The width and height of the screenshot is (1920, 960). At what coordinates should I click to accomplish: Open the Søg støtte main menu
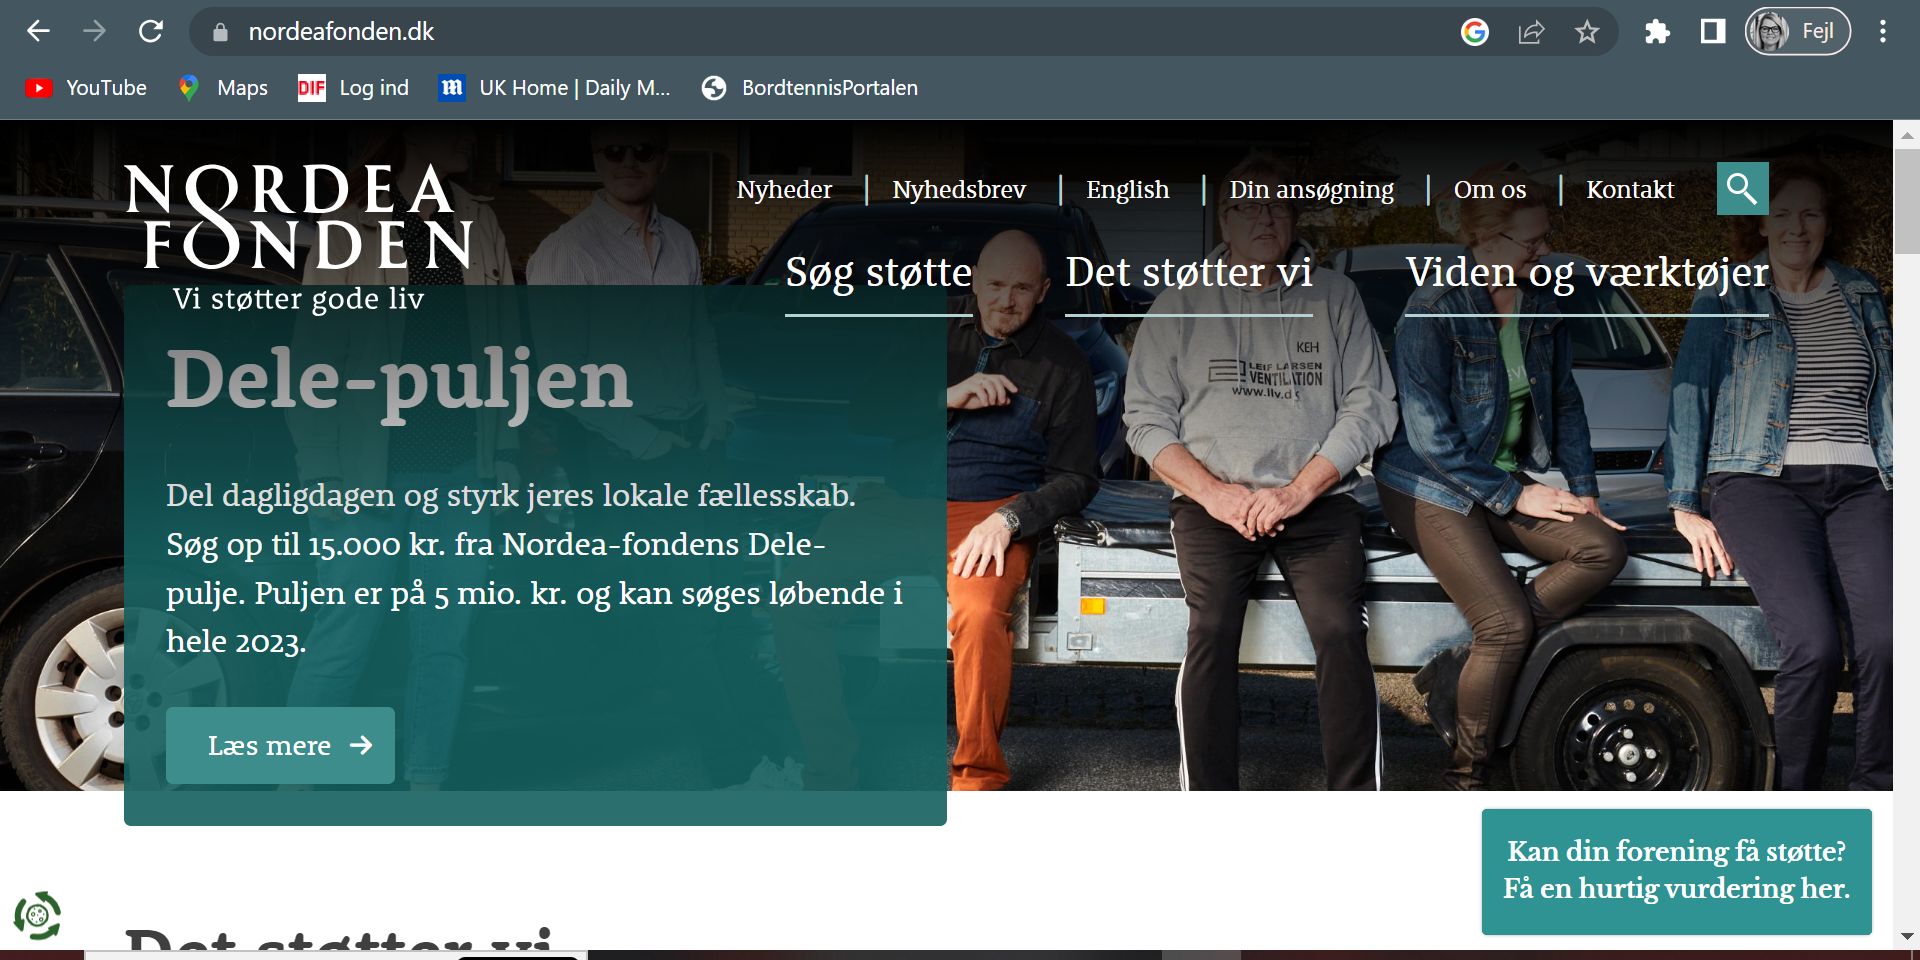tap(878, 273)
